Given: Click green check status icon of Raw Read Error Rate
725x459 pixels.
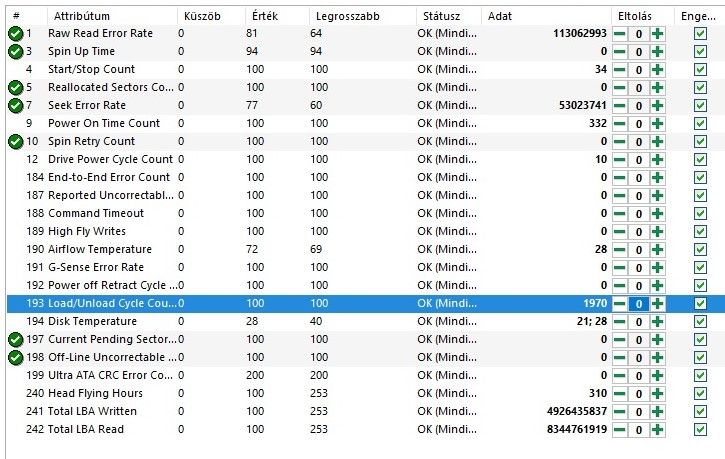Looking at the screenshot, I should point(15,33).
